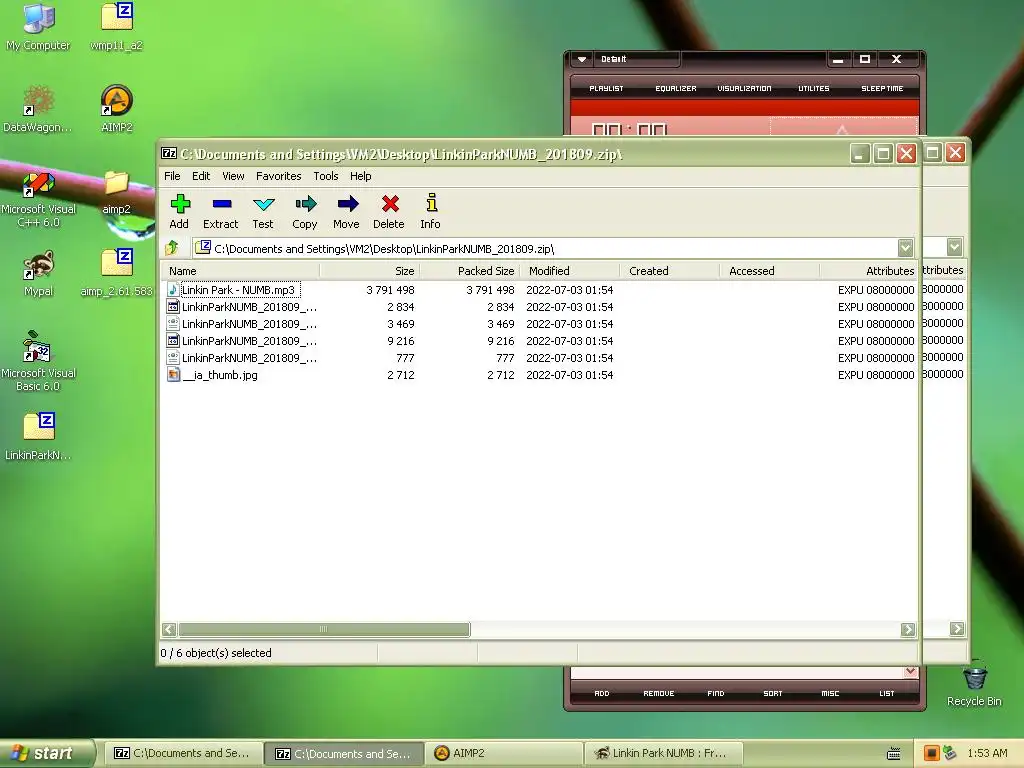Select the Mypal browser shortcut

click(38, 273)
